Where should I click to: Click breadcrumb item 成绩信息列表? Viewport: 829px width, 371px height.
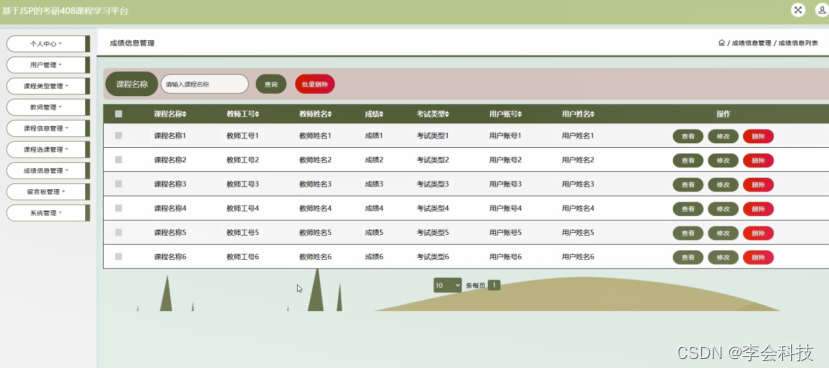[x=798, y=43]
